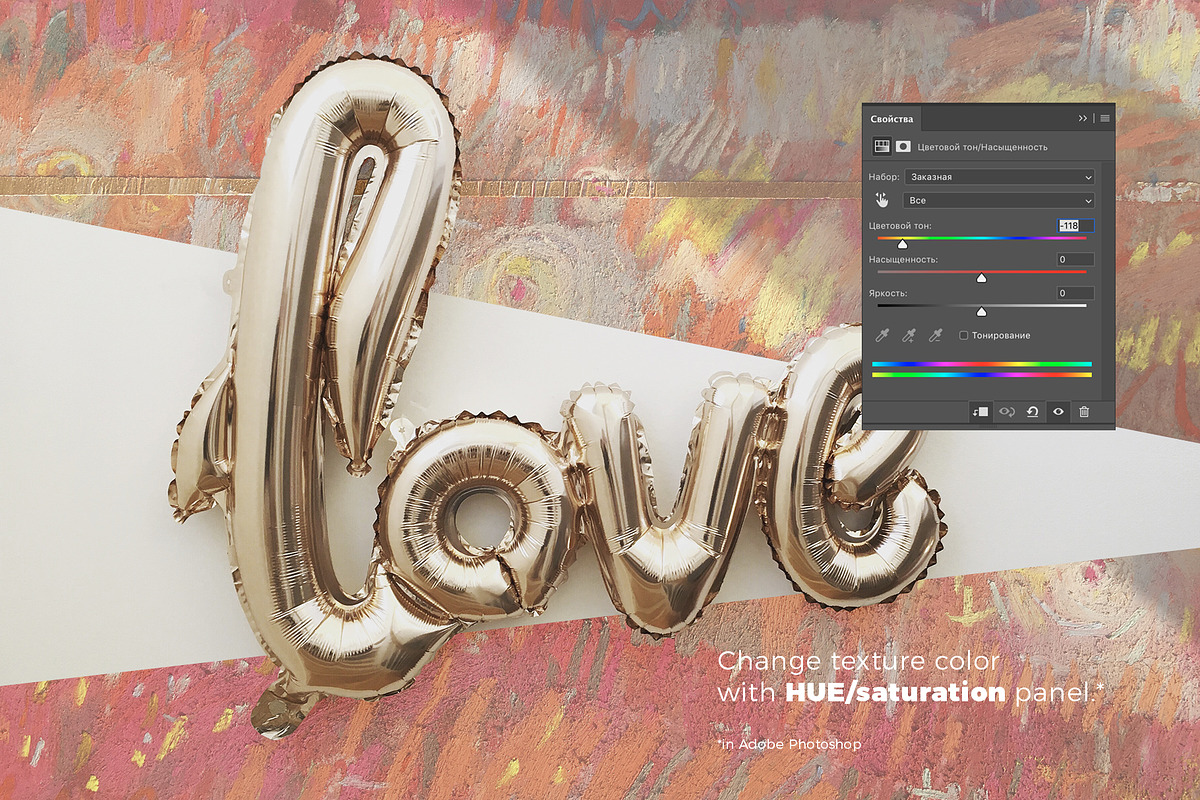Screen dimensions: 1200x800
Task: Delete the adjustment layer with trash icon
Action: [1084, 412]
